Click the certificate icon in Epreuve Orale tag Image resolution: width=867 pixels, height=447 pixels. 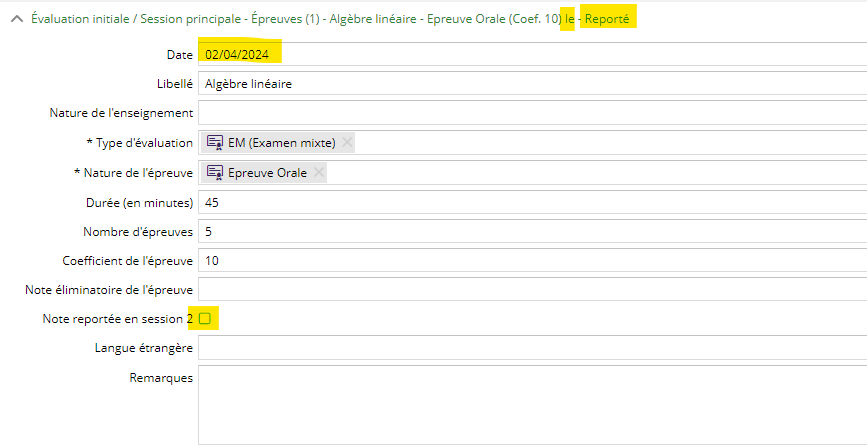[x=216, y=173]
